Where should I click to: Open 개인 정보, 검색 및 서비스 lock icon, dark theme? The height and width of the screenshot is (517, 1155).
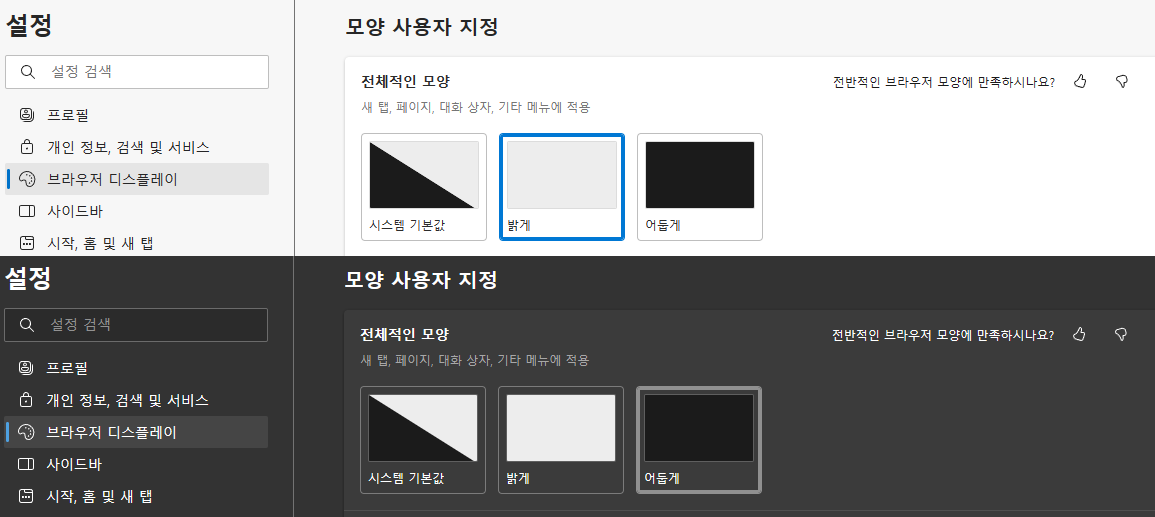27,400
